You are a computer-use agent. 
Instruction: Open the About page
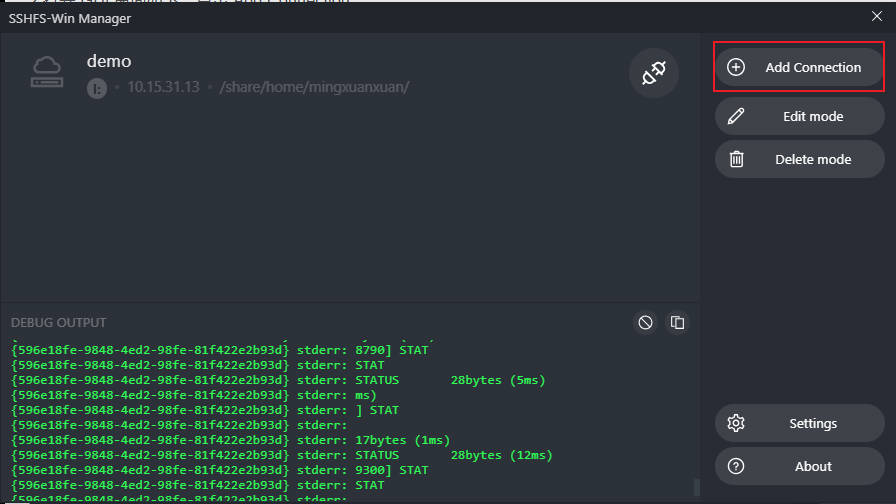point(811,466)
